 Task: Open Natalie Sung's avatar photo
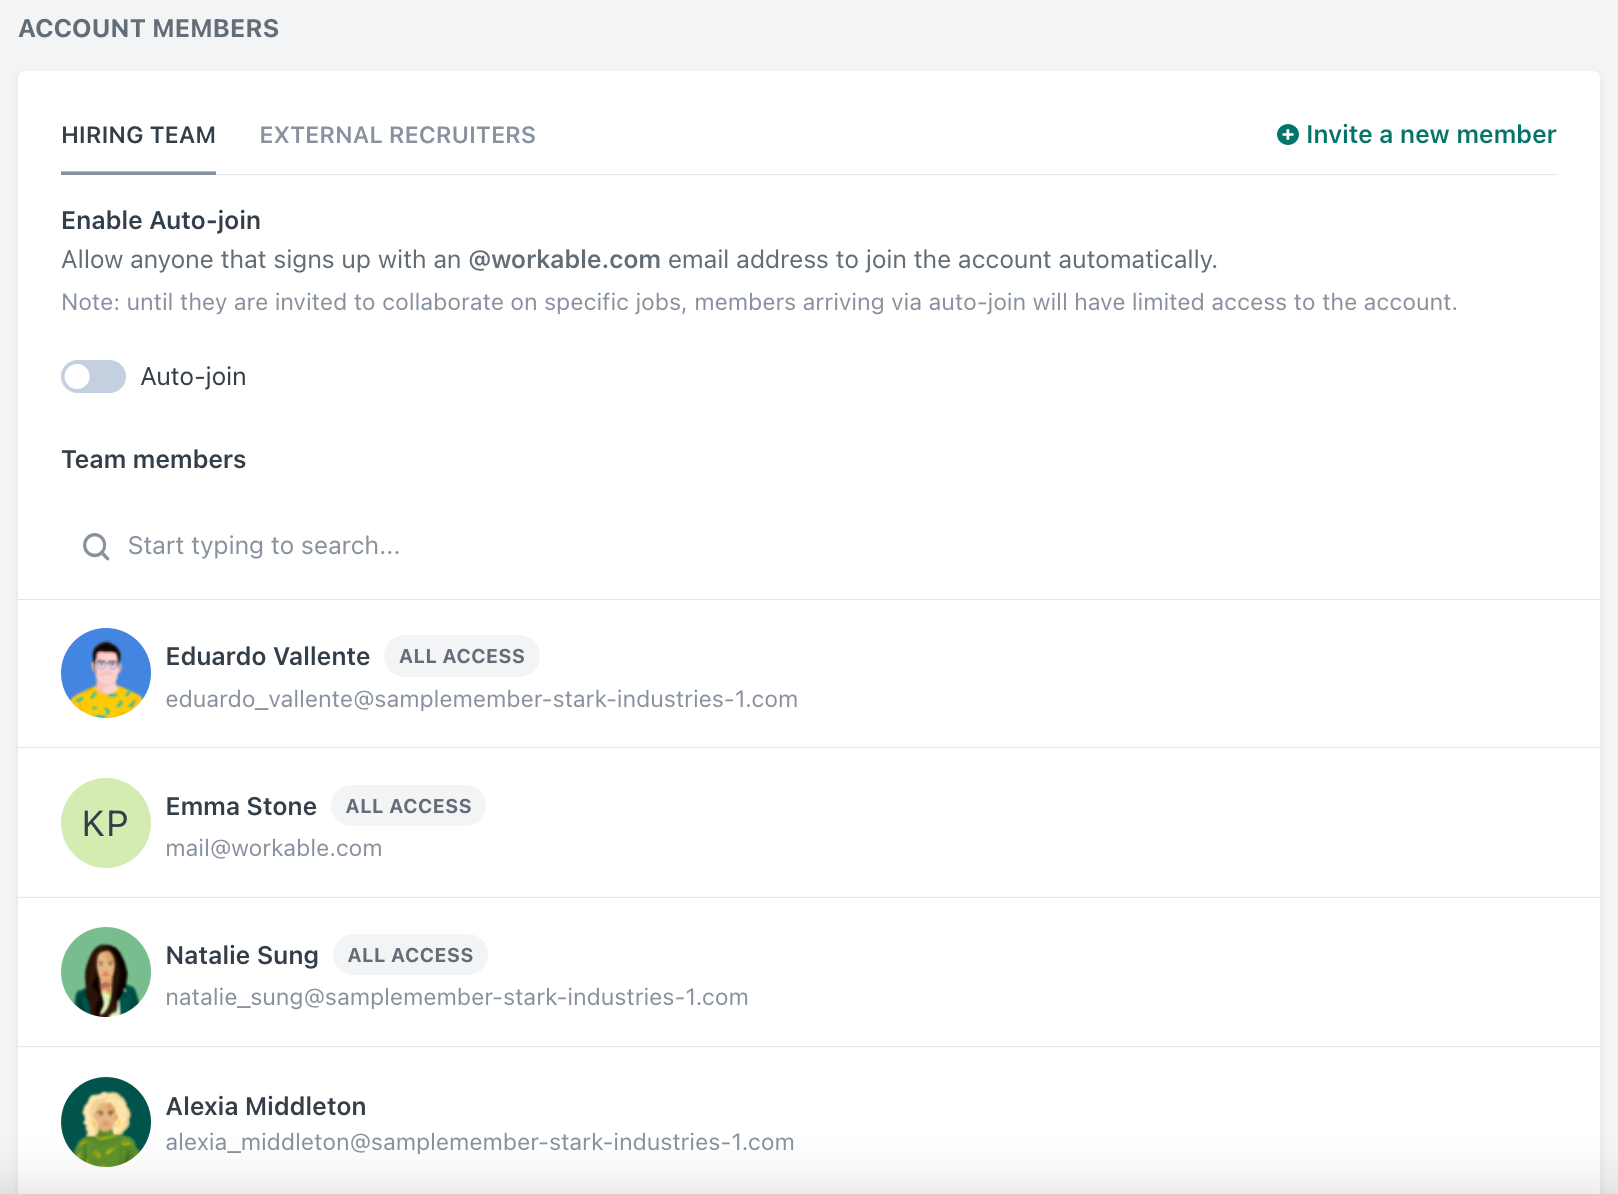pos(106,972)
